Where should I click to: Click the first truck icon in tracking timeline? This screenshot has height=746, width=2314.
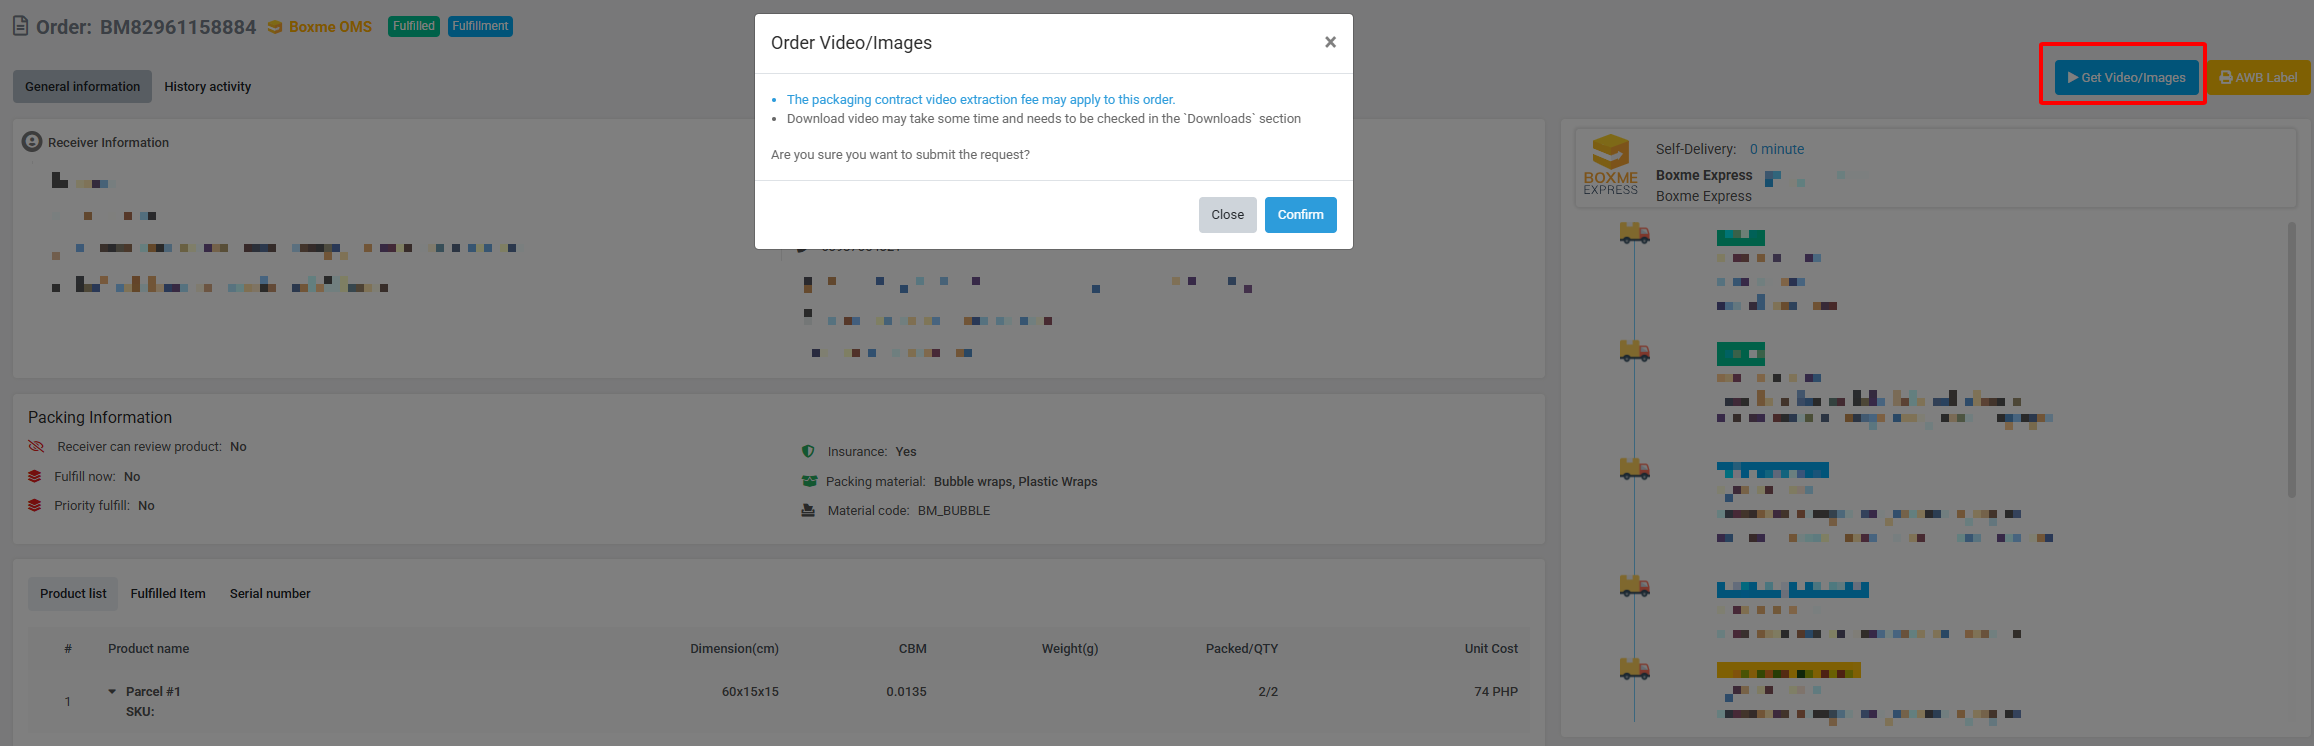(1634, 234)
